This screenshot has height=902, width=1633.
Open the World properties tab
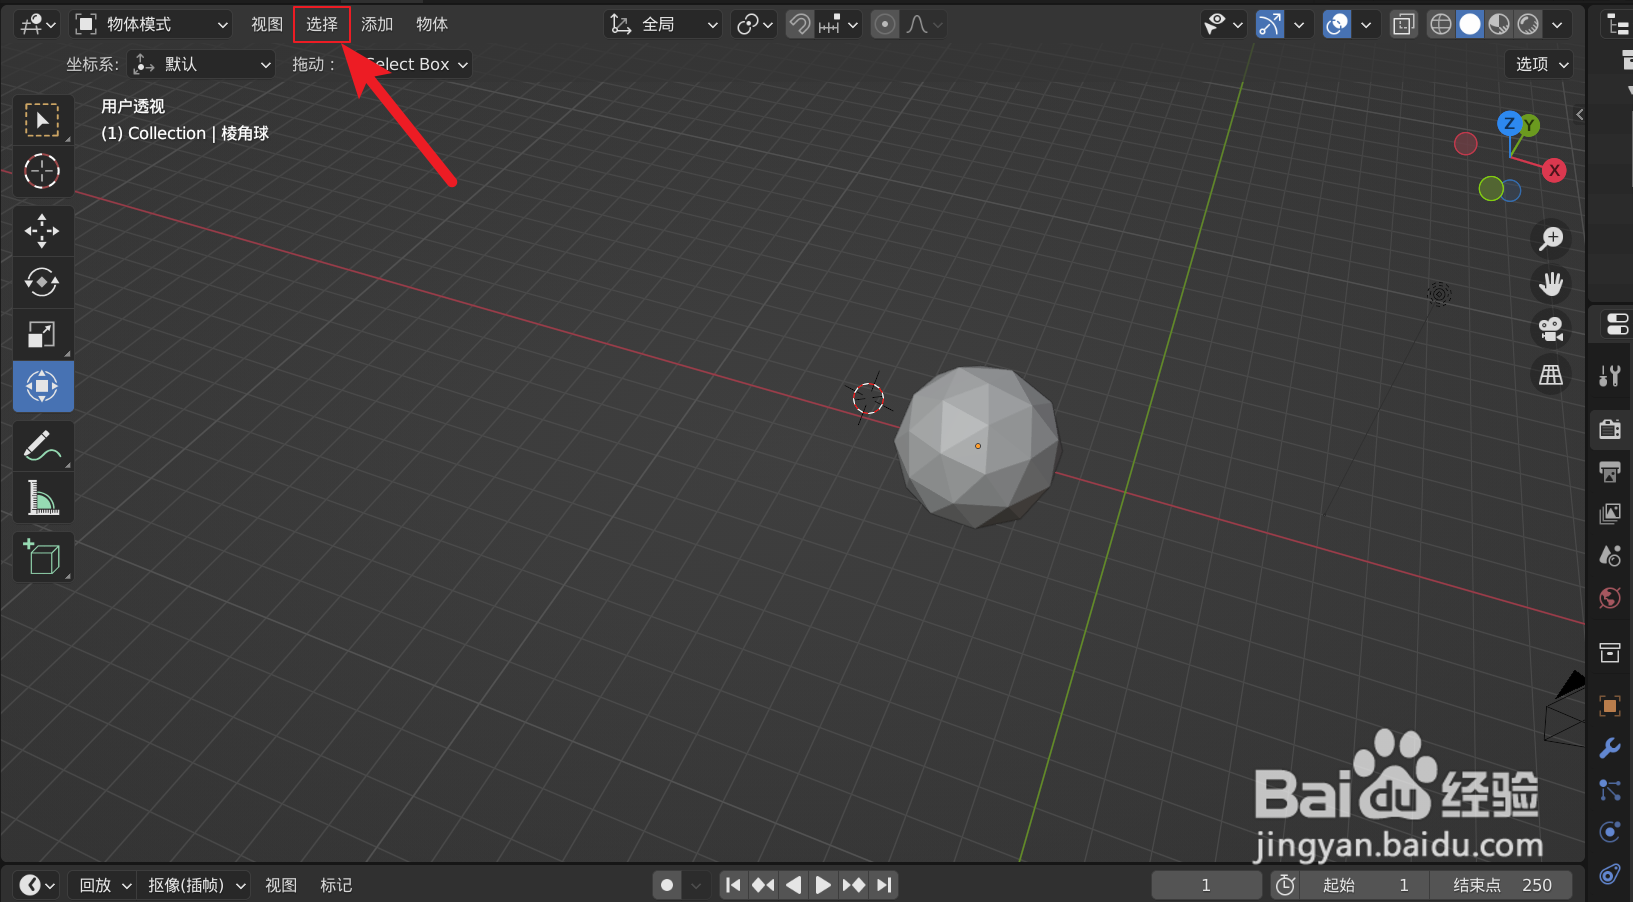1610,598
